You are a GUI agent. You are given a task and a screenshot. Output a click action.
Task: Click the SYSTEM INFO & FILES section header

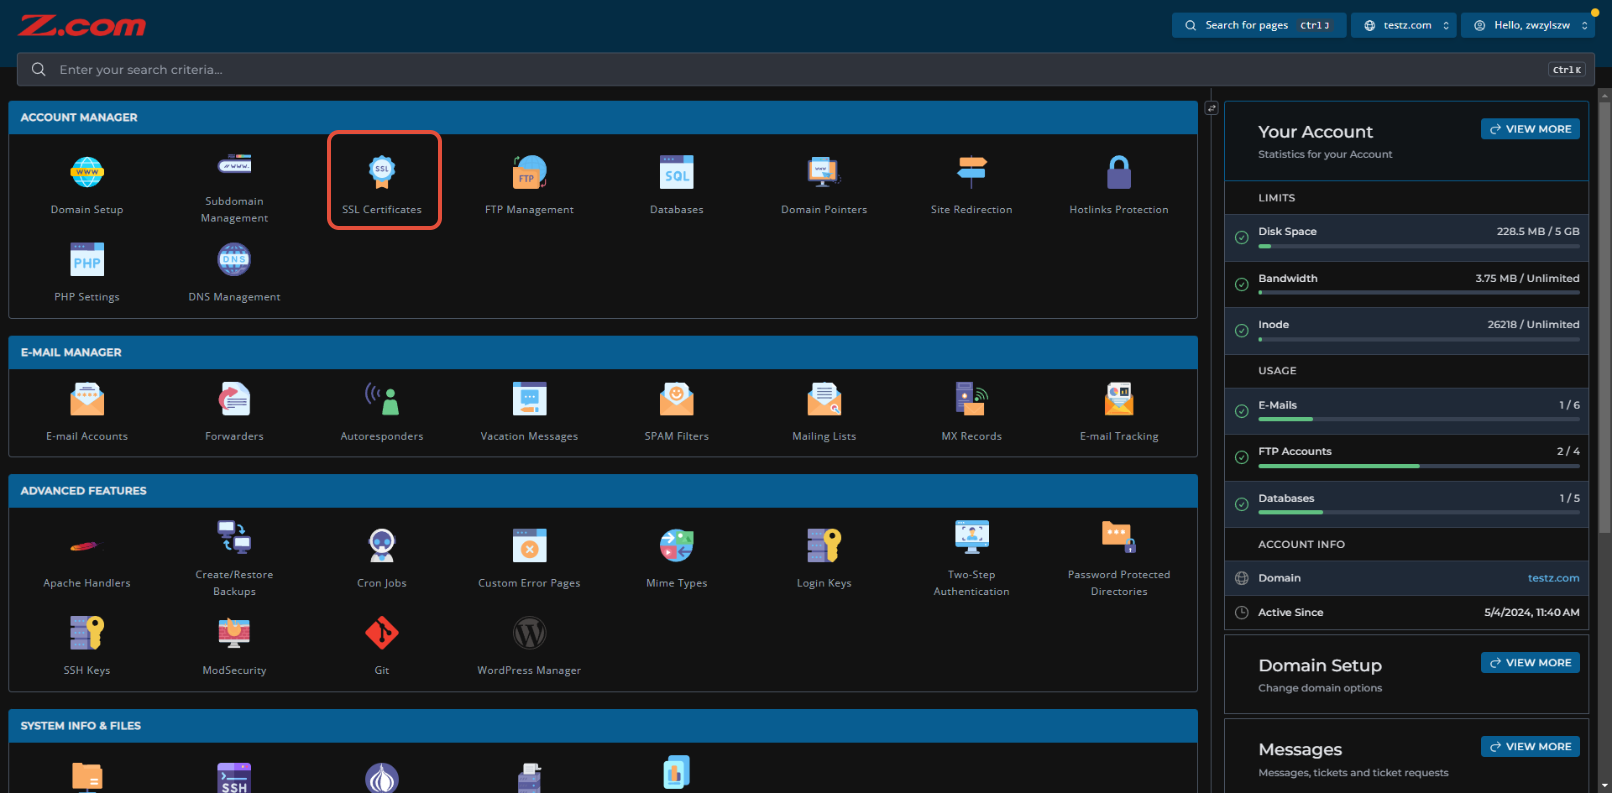pyautogui.click(x=603, y=726)
